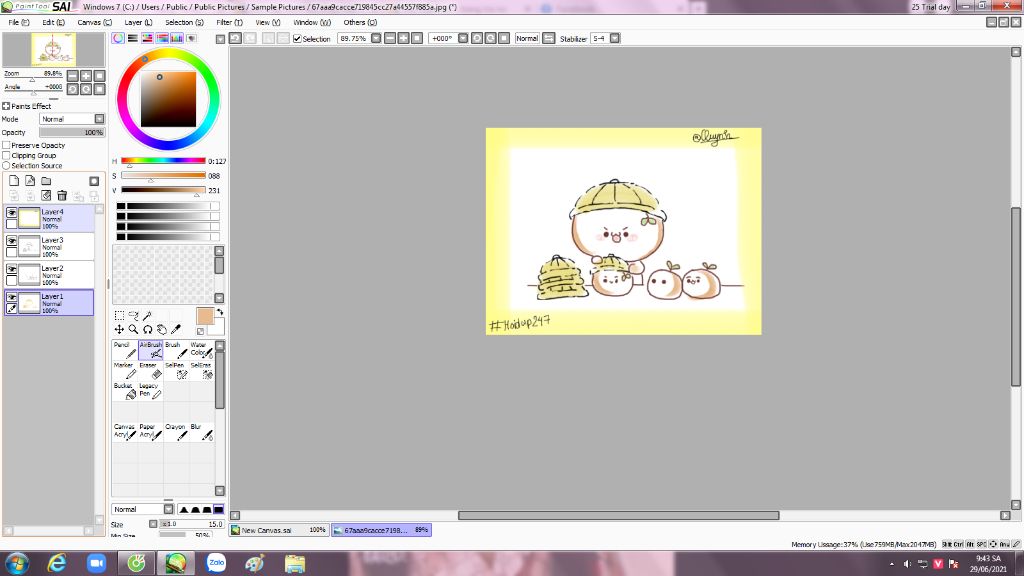Pick the eyedropper color picker tool
Screen dimensions: 1024x576
176,330
